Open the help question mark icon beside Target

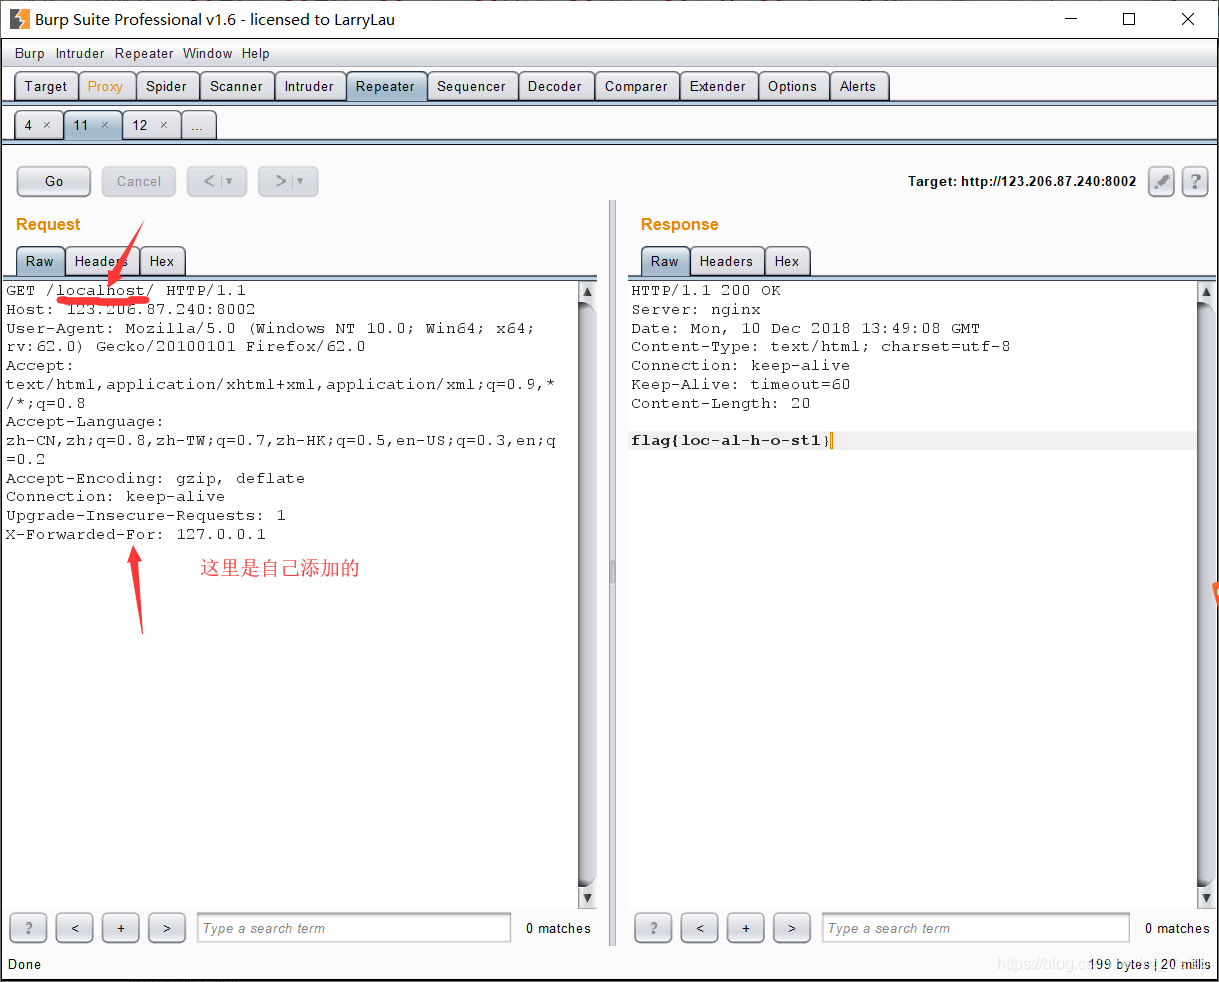click(x=1195, y=181)
